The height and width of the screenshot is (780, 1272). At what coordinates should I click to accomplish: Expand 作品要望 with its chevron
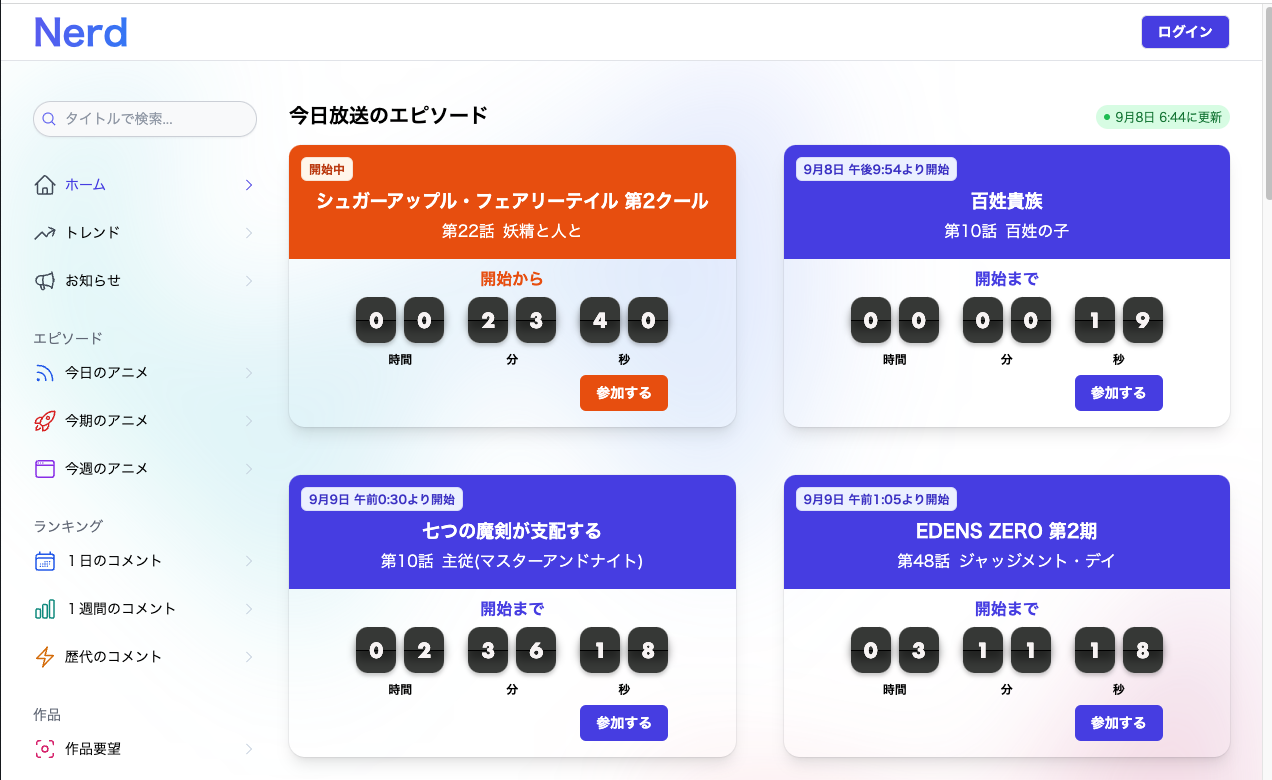[x=248, y=748]
